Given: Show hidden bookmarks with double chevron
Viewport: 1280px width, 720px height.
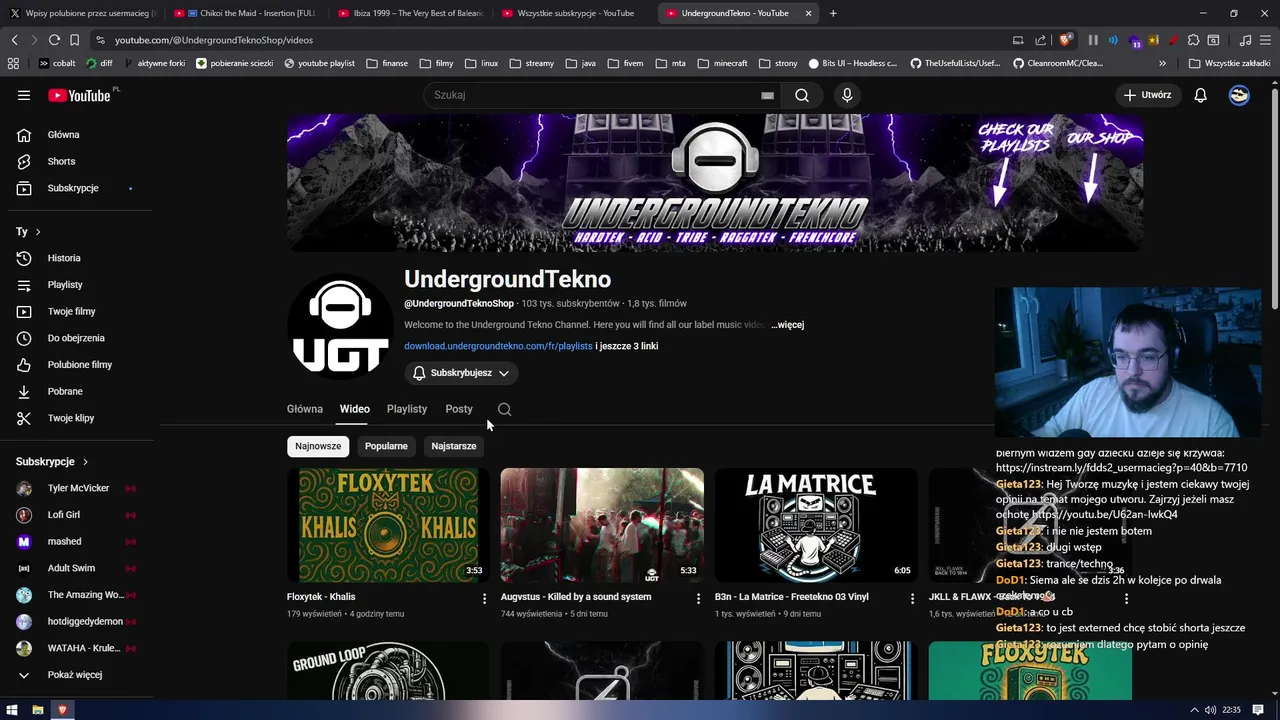Looking at the screenshot, I should [1162, 63].
